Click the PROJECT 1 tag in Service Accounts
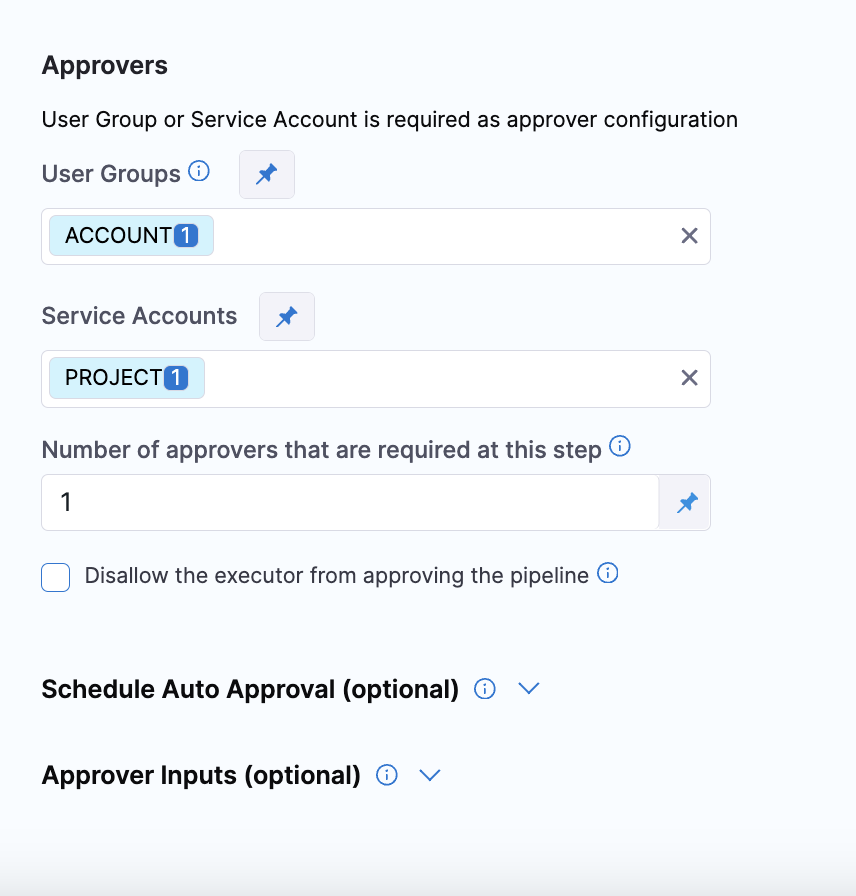 pyautogui.click(x=127, y=378)
